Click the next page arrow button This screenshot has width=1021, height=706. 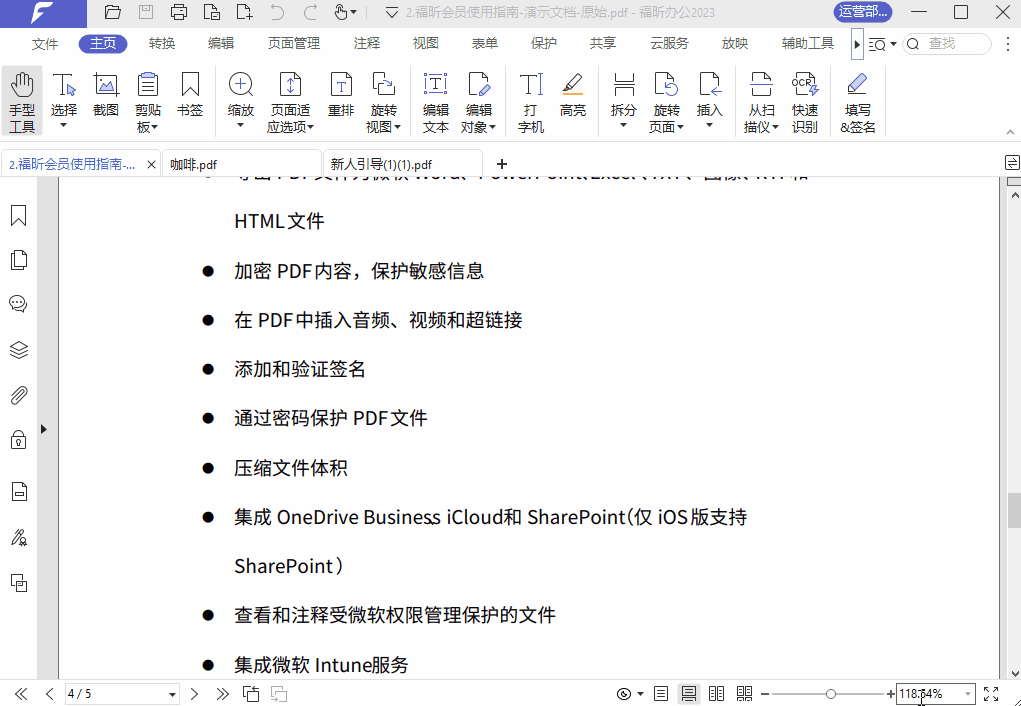194,693
